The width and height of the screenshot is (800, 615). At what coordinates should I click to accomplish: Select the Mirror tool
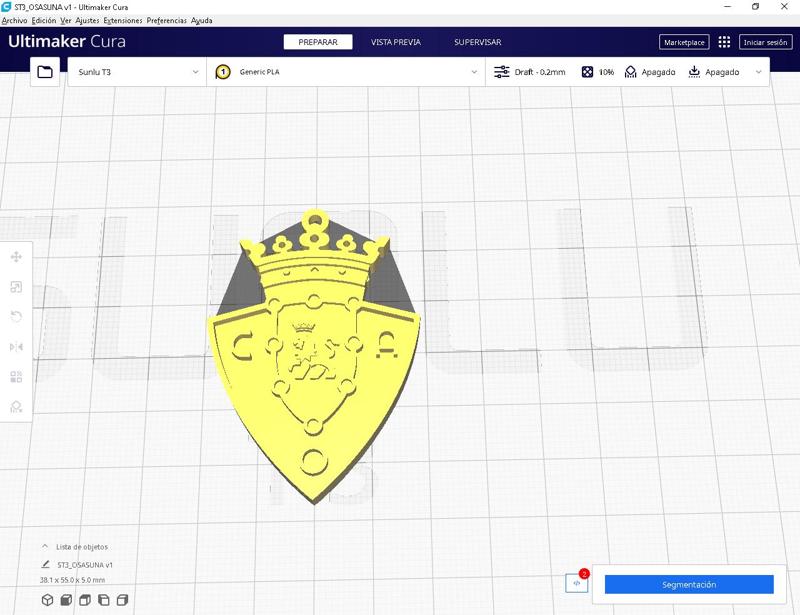15,346
